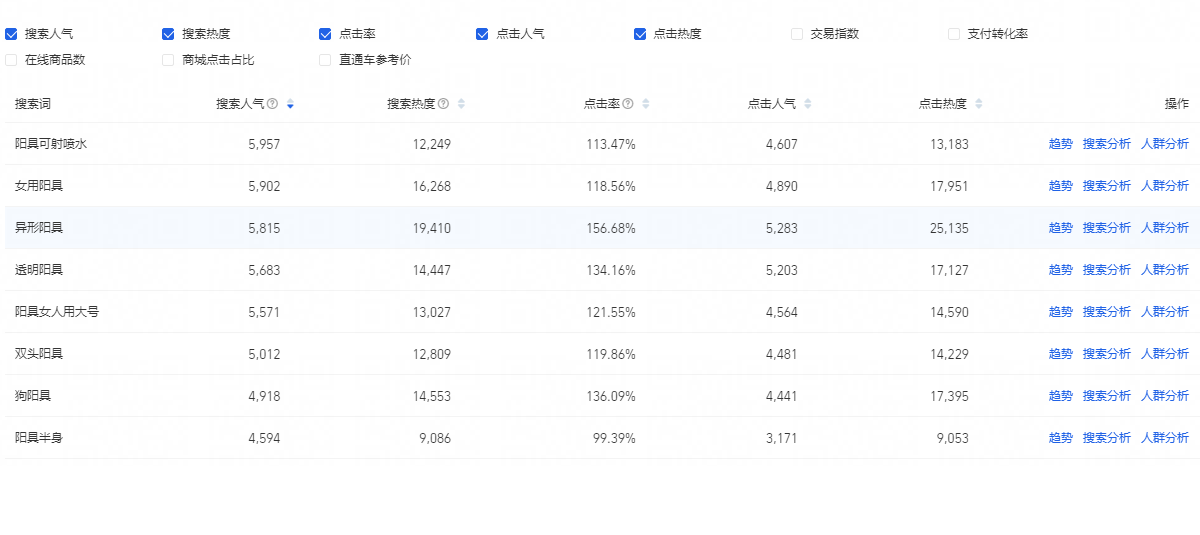Uncheck the 点击热度 checkbox

tap(640, 34)
